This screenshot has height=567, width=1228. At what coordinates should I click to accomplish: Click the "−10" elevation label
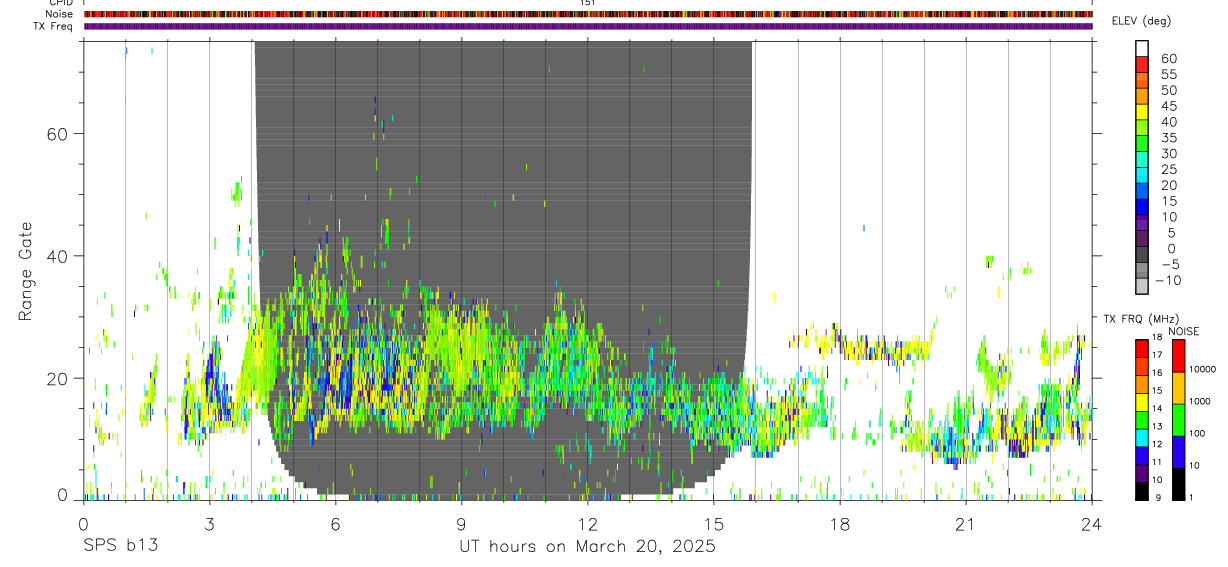pos(1168,281)
